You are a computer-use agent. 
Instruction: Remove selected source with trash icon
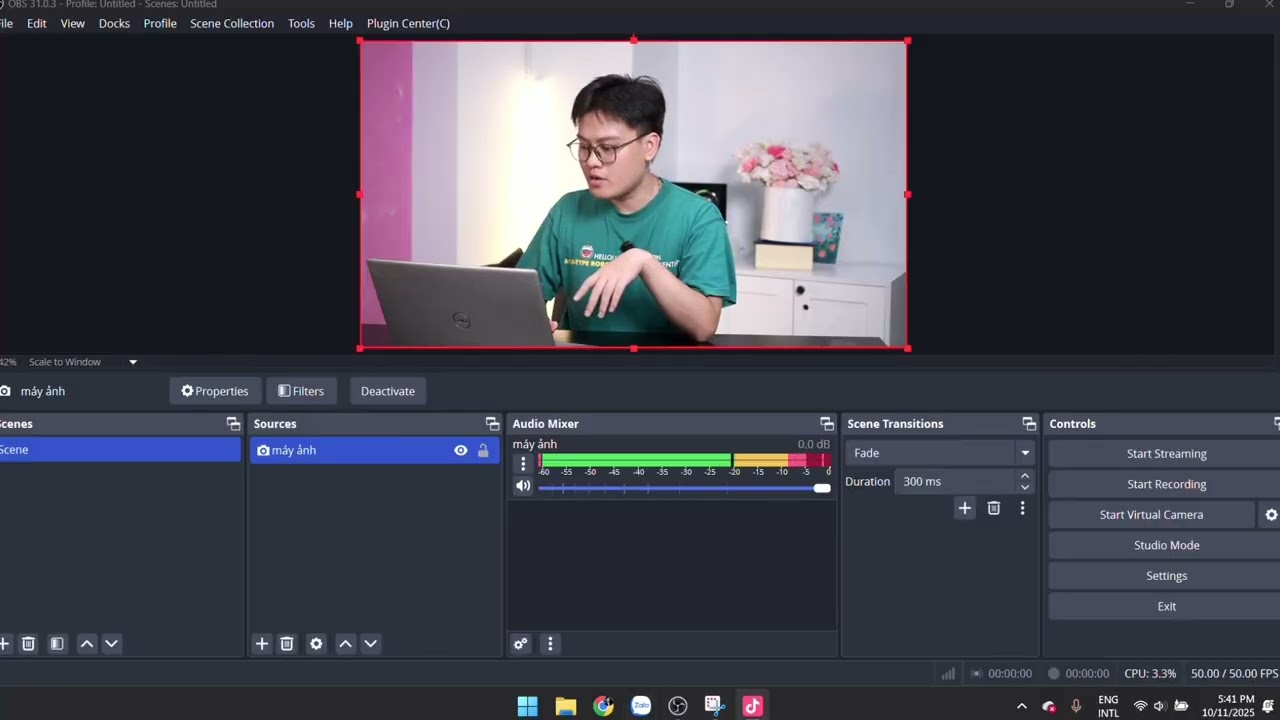pyautogui.click(x=287, y=644)
